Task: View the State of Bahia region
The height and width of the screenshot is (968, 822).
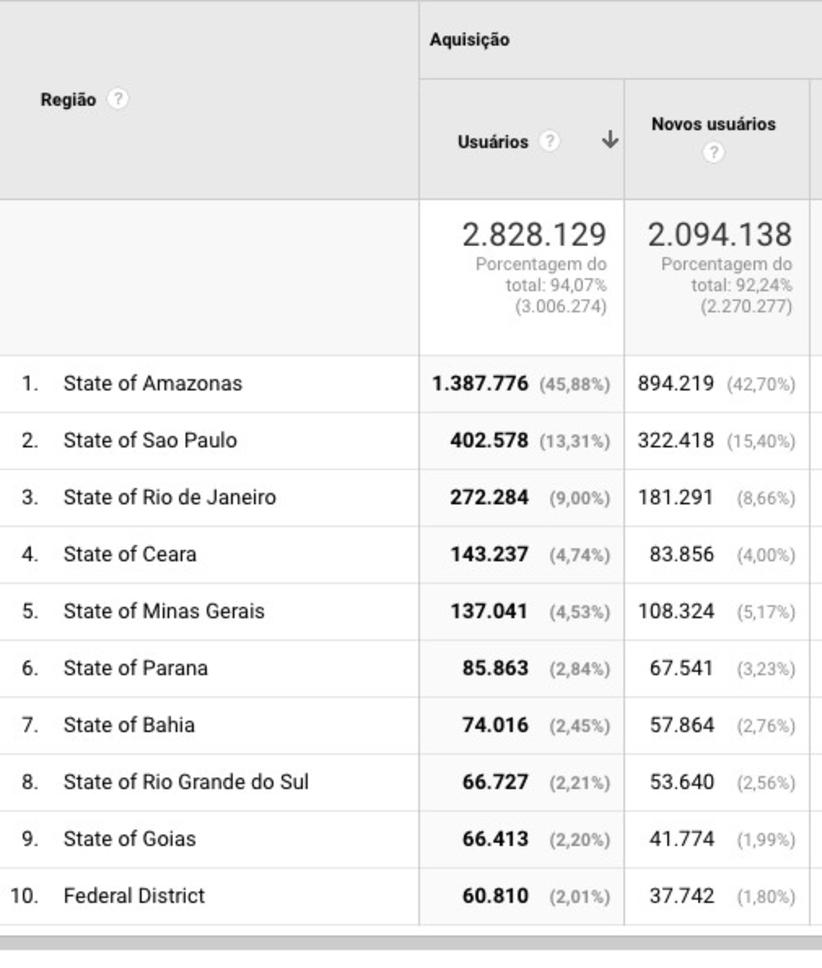Action: click(x=129, y=725)
